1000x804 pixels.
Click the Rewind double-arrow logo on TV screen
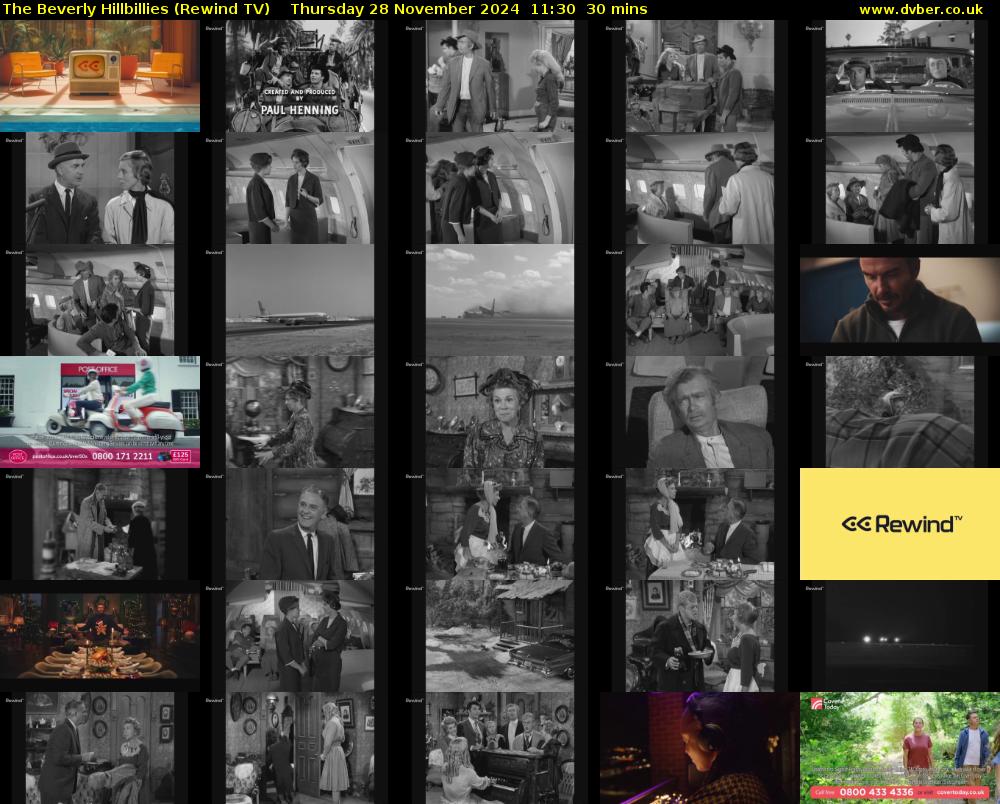89,66
